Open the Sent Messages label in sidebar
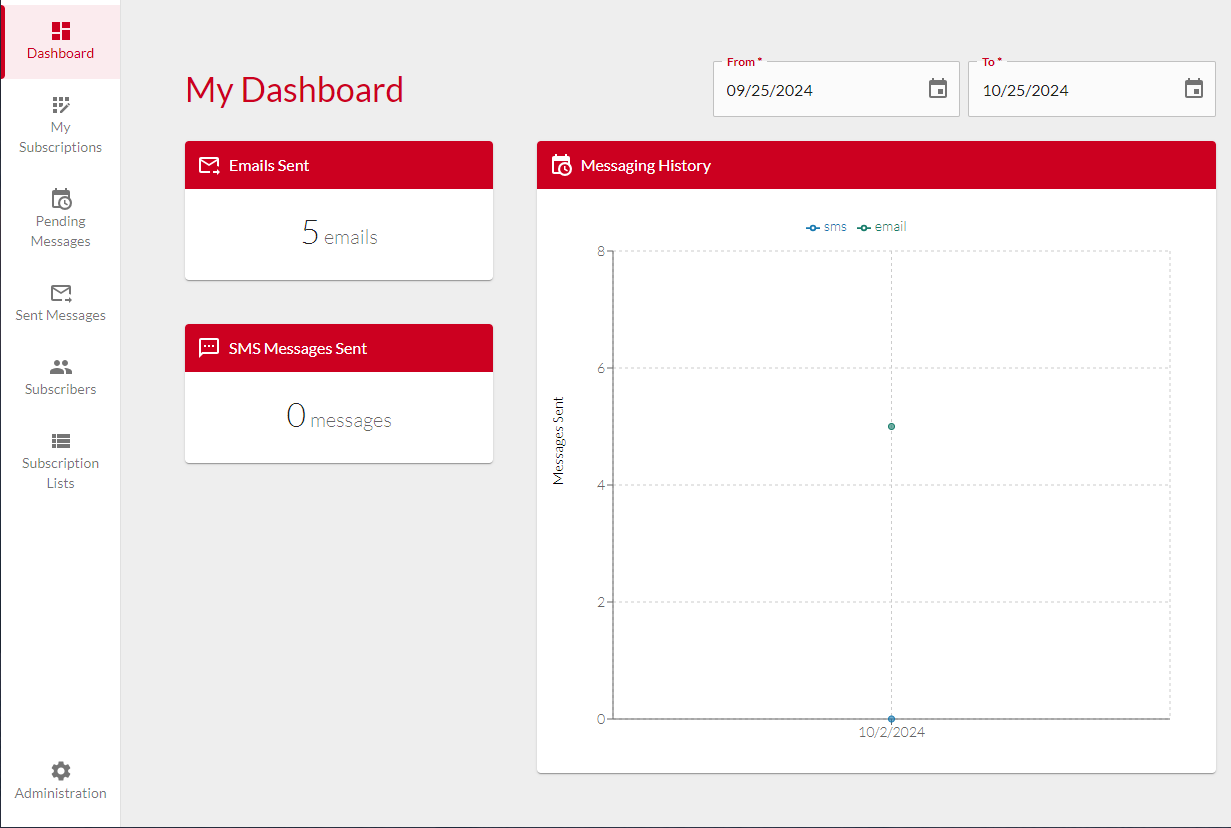Viewport: 1231px width, 828px height. (61, 315)
